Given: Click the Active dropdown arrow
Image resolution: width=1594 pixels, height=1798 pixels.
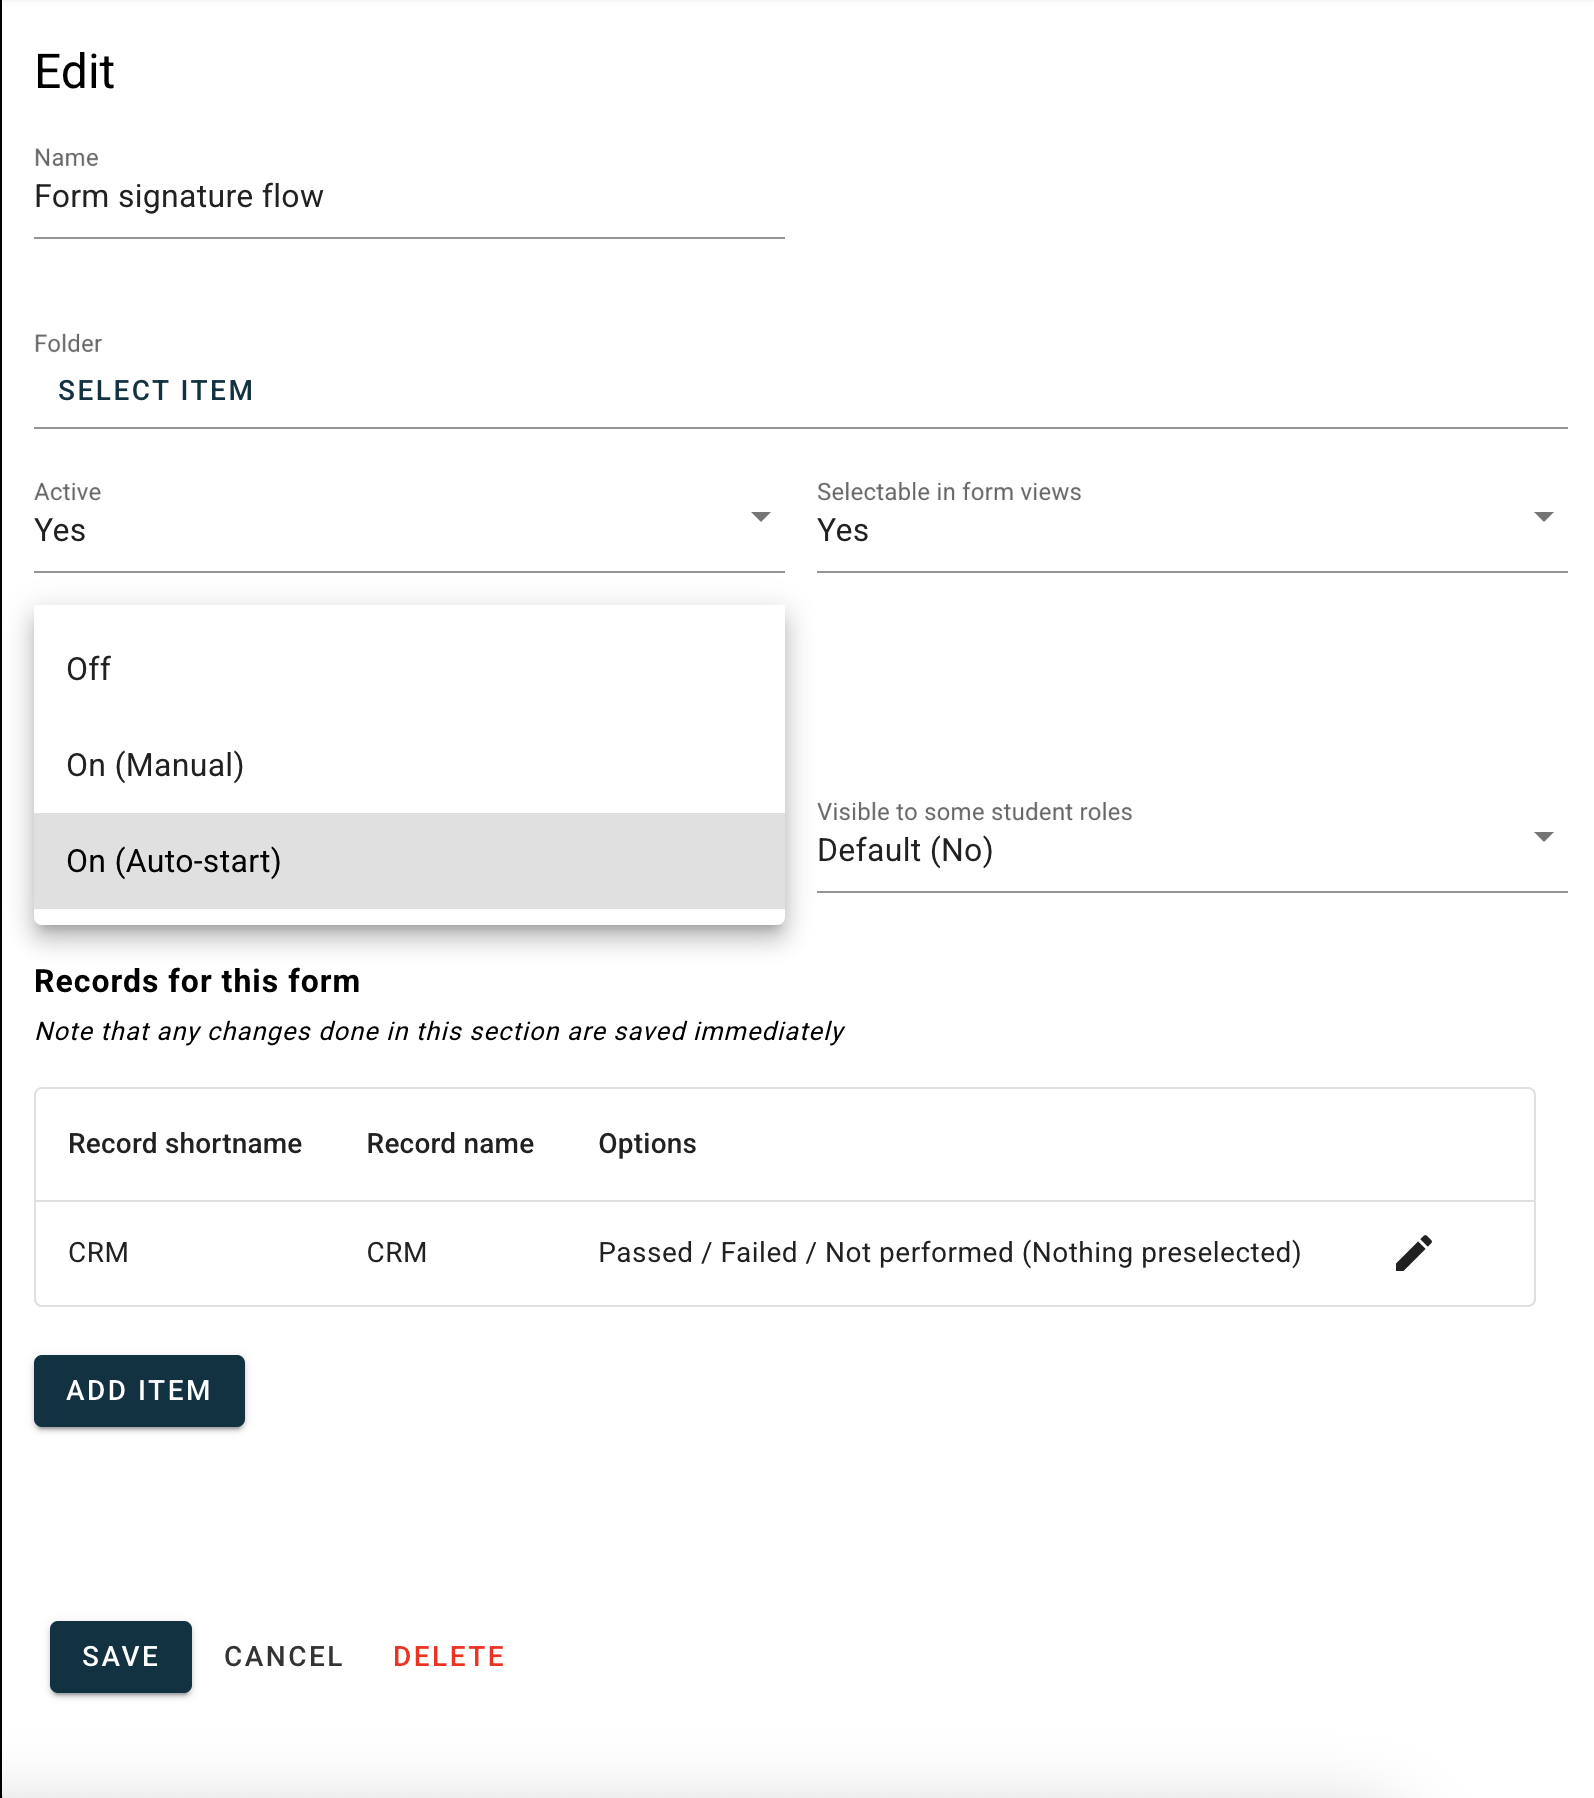Looking at the screenshot, I should coord(760,517).
